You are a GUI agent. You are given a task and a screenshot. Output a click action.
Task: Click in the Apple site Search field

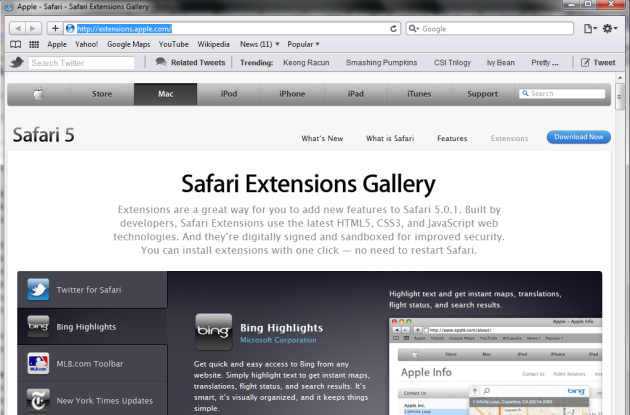pyautogui.click(x=562, y=94)
